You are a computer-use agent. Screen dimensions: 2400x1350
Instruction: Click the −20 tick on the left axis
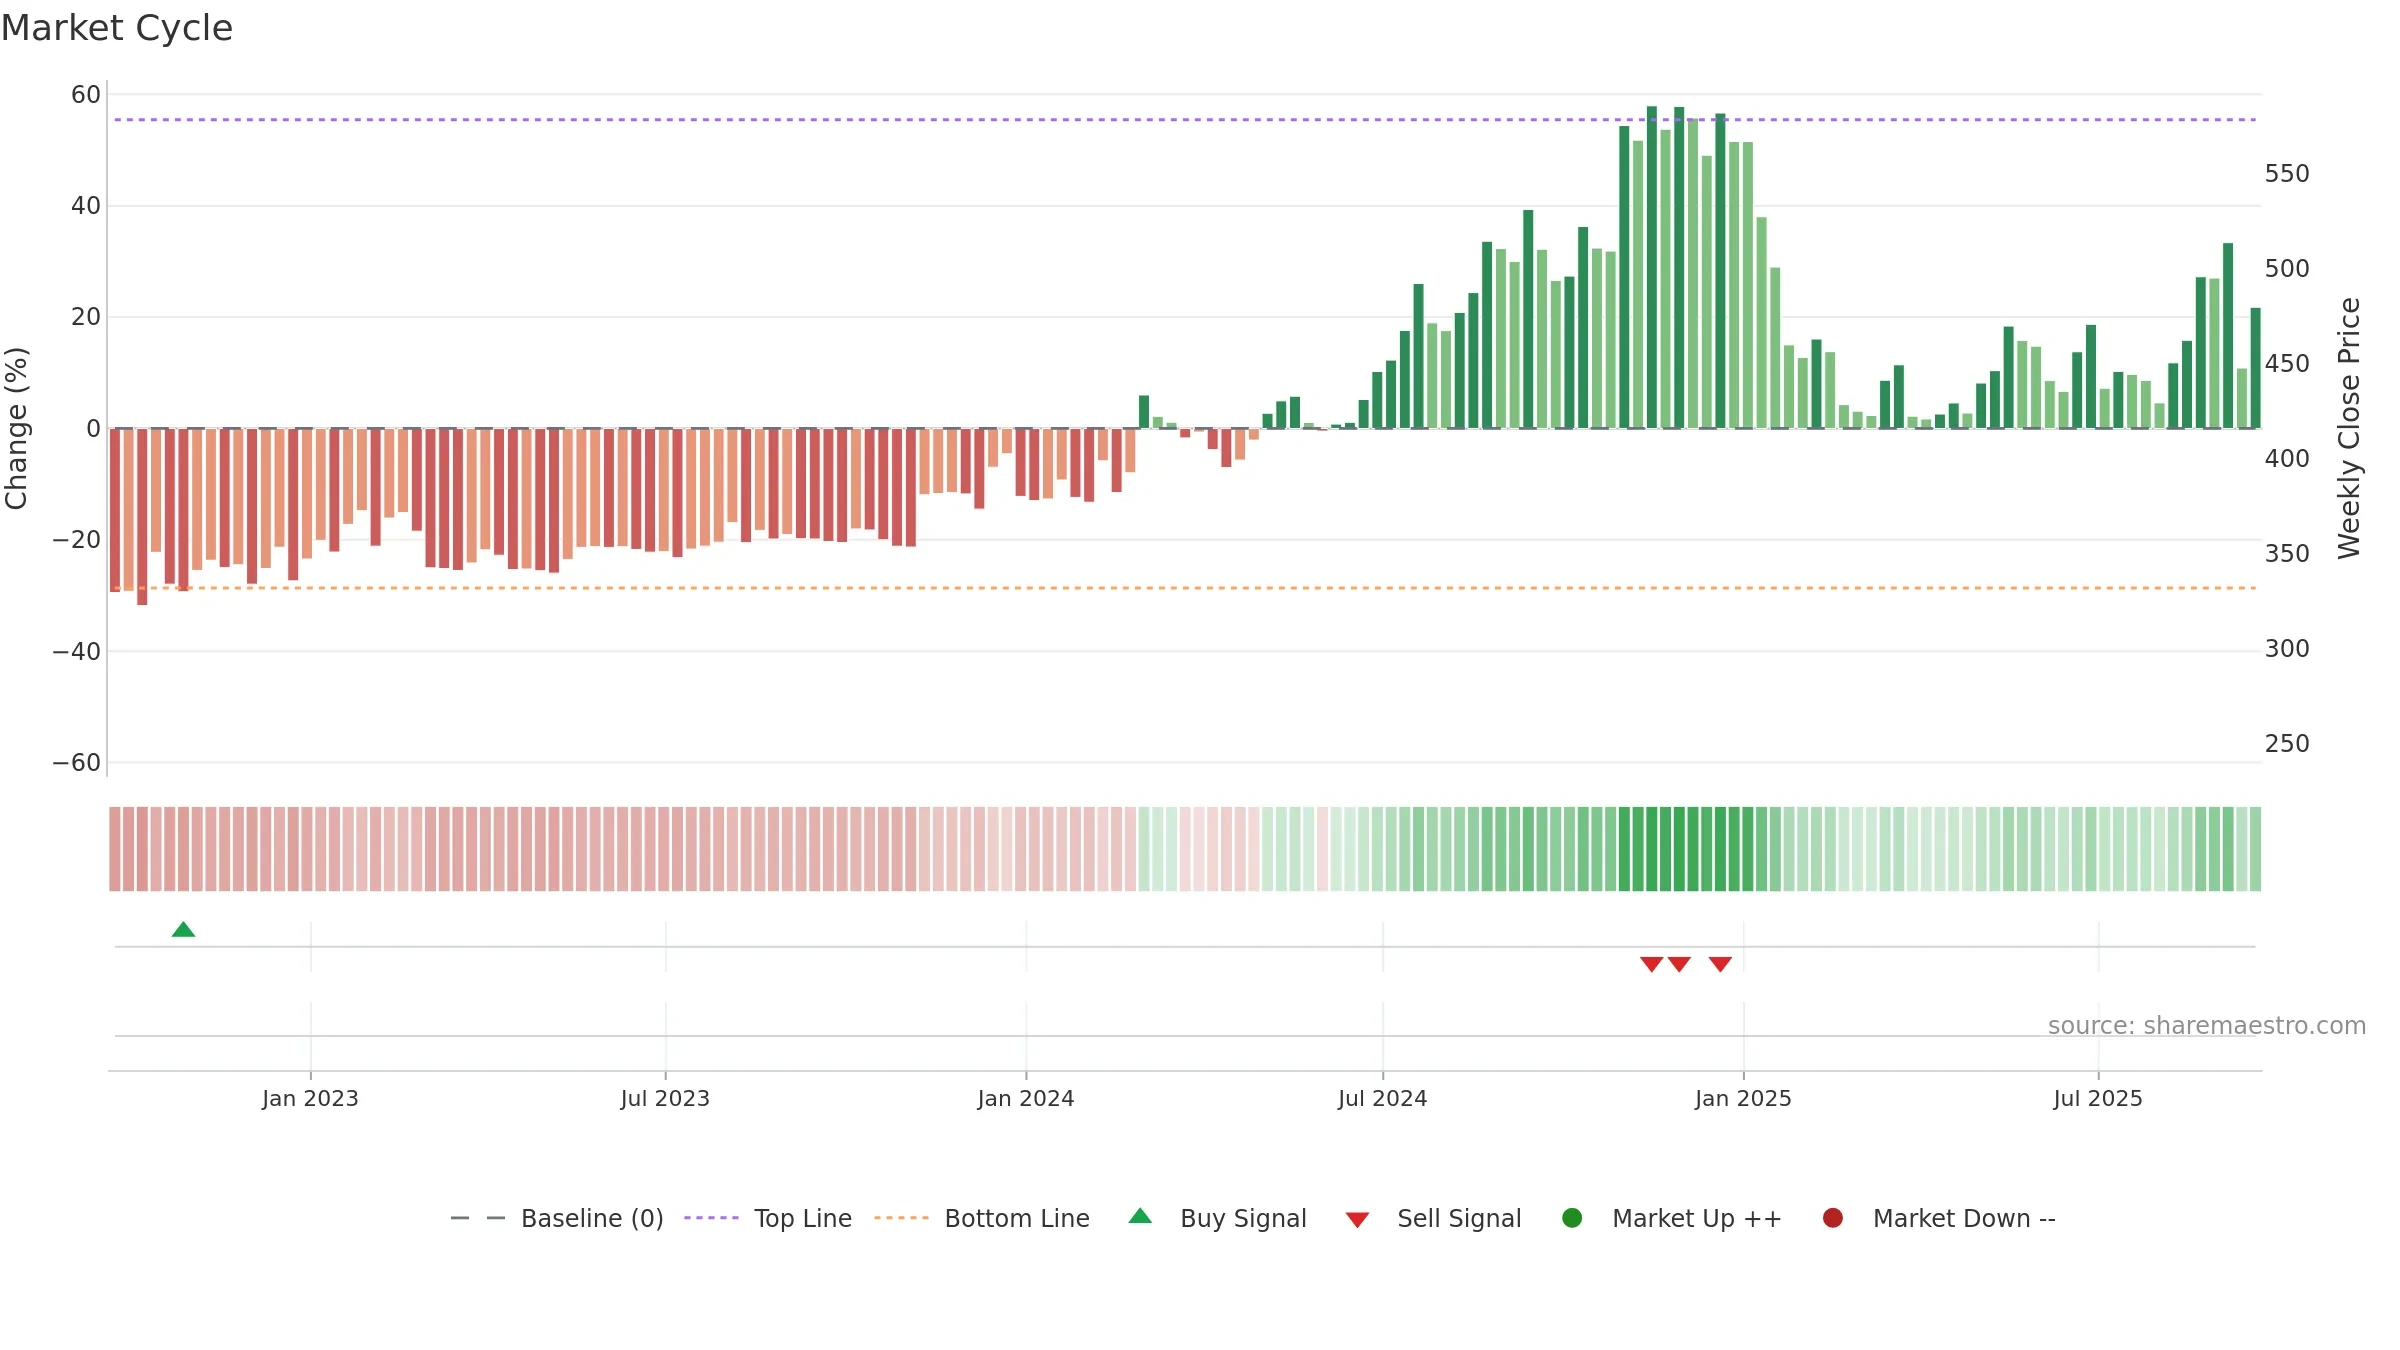pyautogui.click(x=77, y=540)
